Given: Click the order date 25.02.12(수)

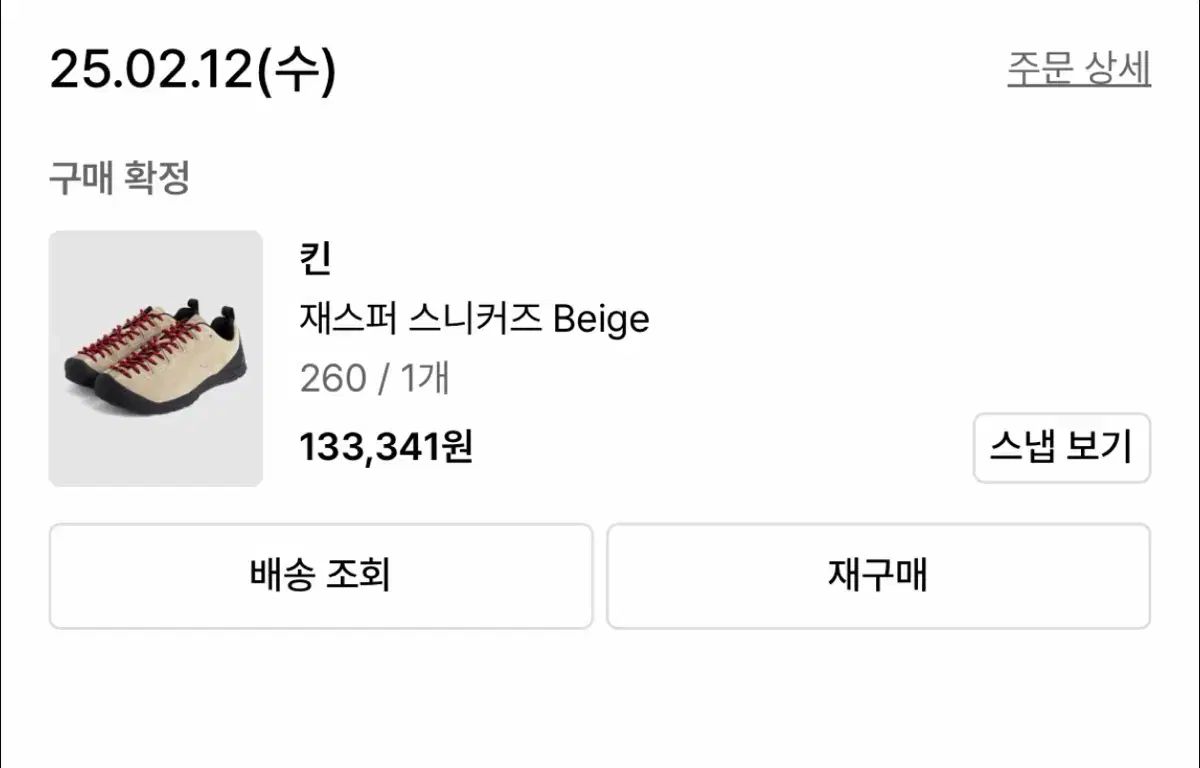Looking at the screenshot, I should click(192, 70).
